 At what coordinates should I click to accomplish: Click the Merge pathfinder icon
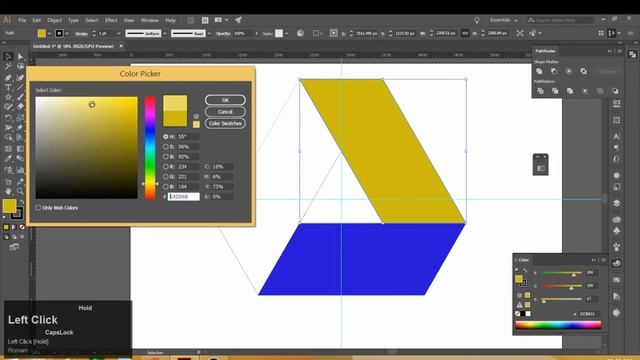pyautogui.click(x=570, y=91)
